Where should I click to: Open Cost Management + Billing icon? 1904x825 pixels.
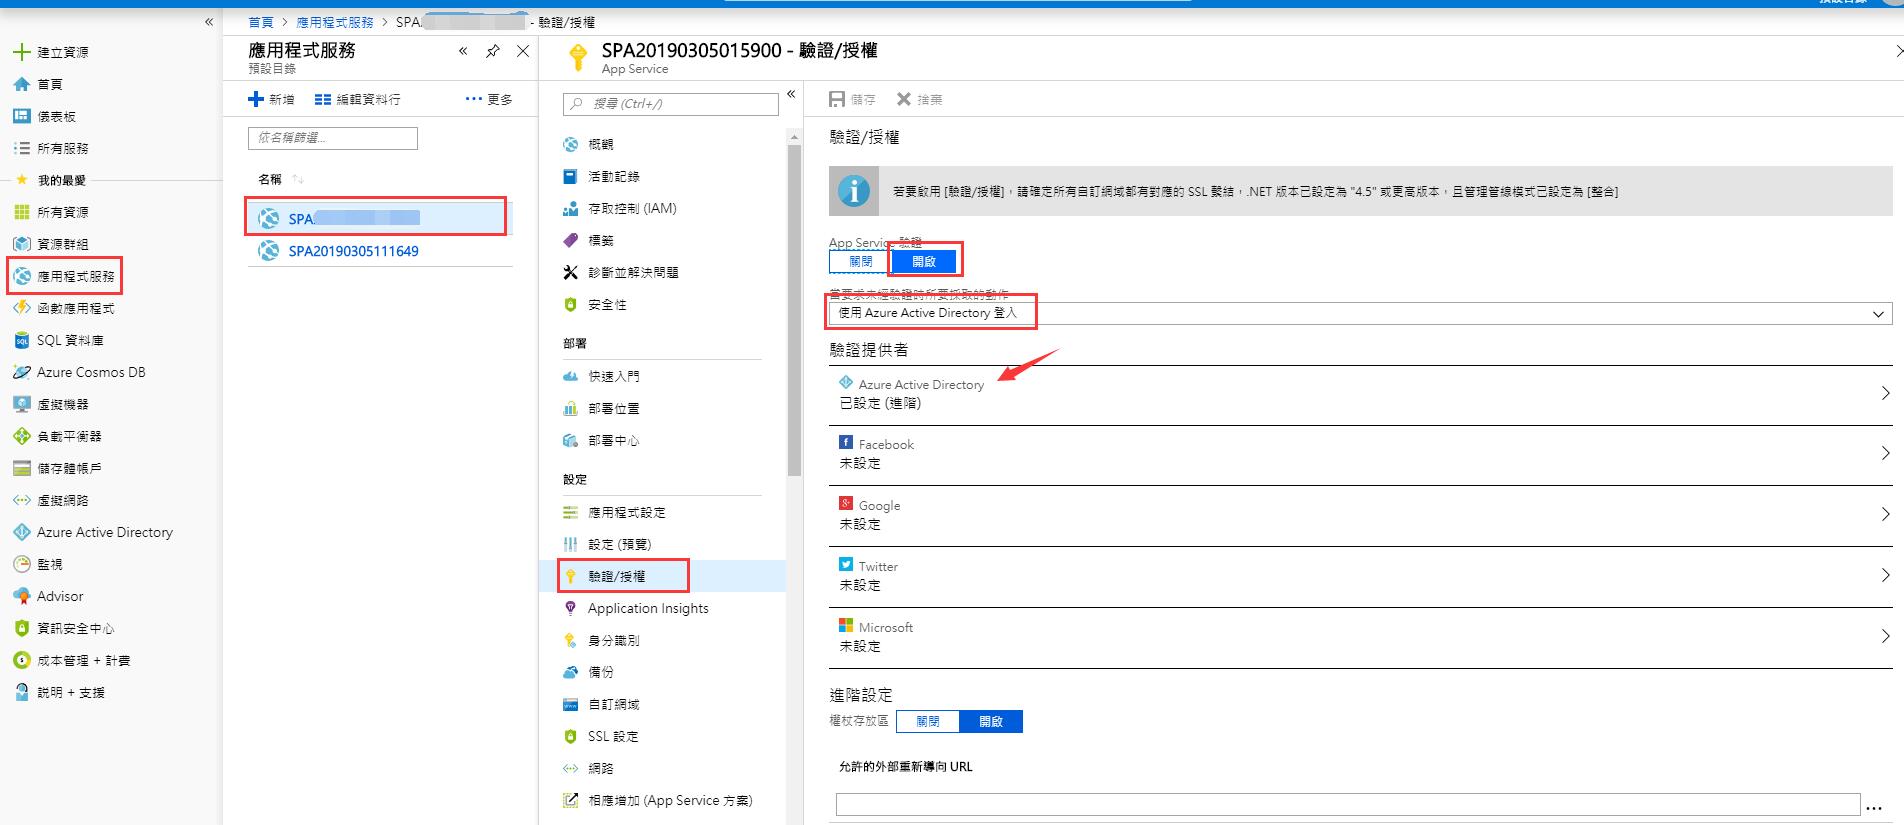pyautogui.click(x=22, y=660)
